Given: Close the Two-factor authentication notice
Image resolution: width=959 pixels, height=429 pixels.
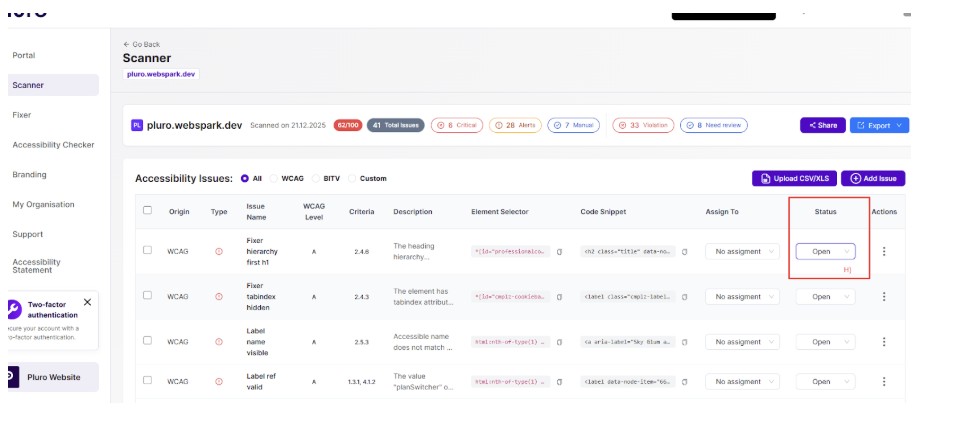Looking at the screenshot, I should pos(87,302).
